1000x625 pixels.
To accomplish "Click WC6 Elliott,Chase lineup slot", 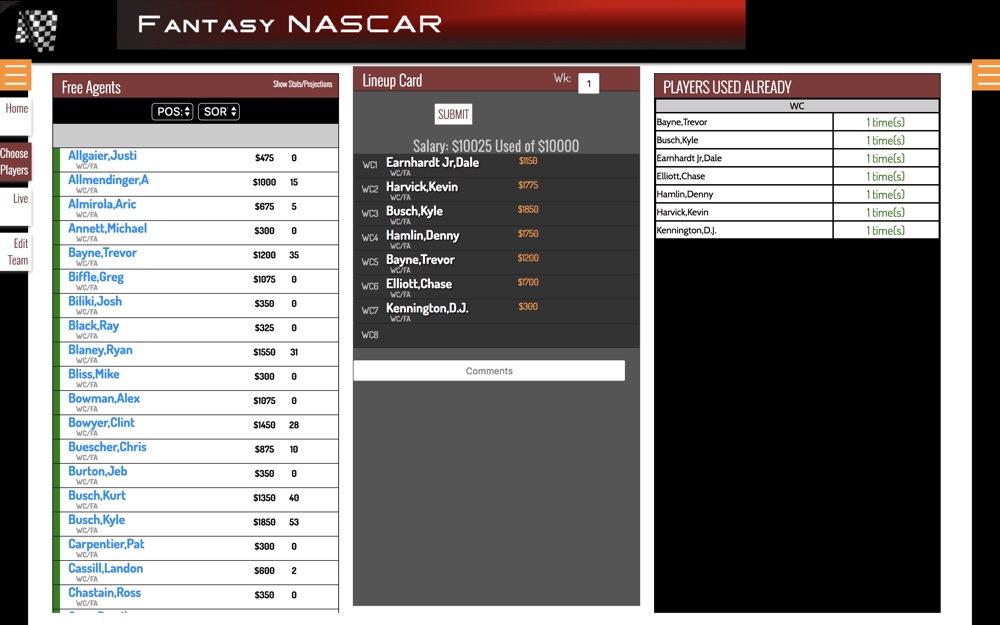I will (x=496, y=286).
